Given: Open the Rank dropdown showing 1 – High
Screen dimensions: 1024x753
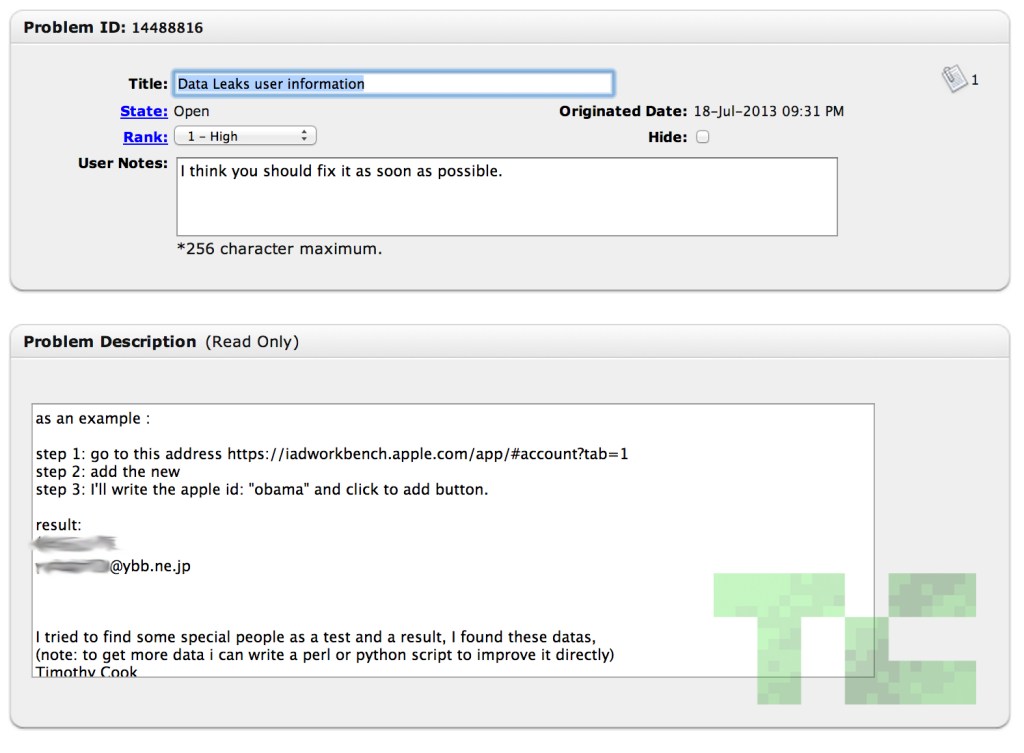Looking at the screenshot, I should point(245,136).
